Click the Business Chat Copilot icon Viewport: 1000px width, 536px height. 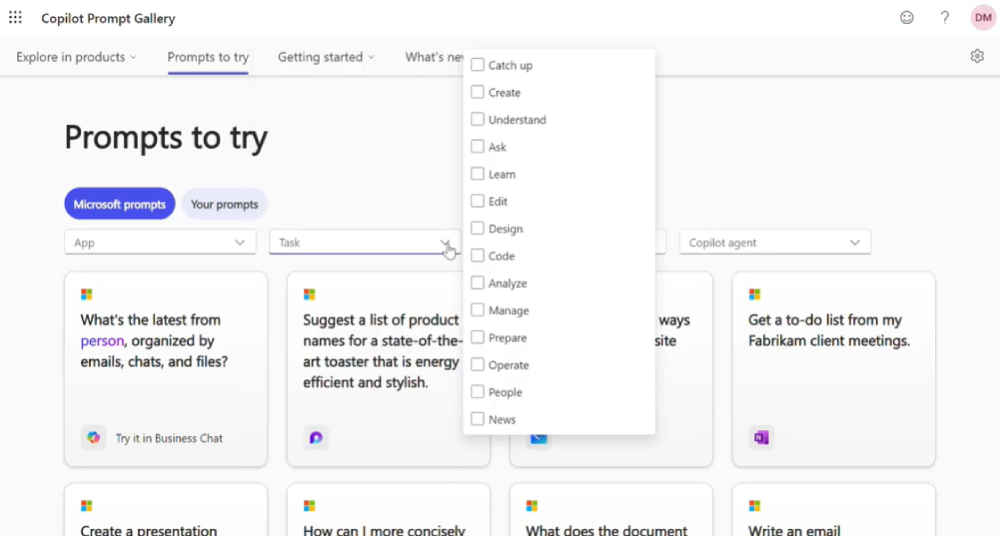click(x=94, y=438)
